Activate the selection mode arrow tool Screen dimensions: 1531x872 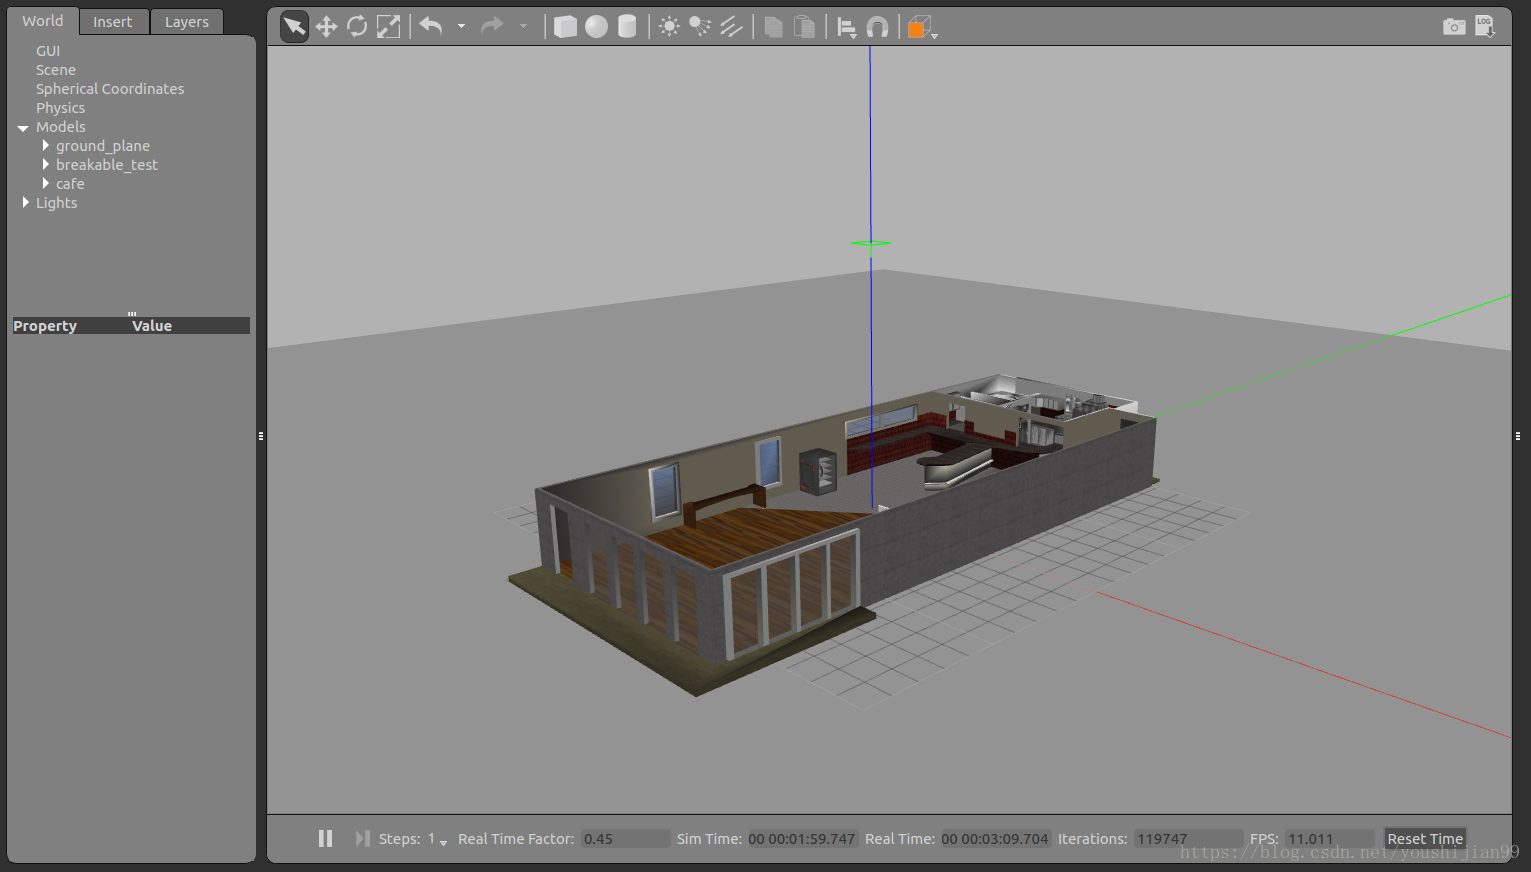[x=294, y=27]
